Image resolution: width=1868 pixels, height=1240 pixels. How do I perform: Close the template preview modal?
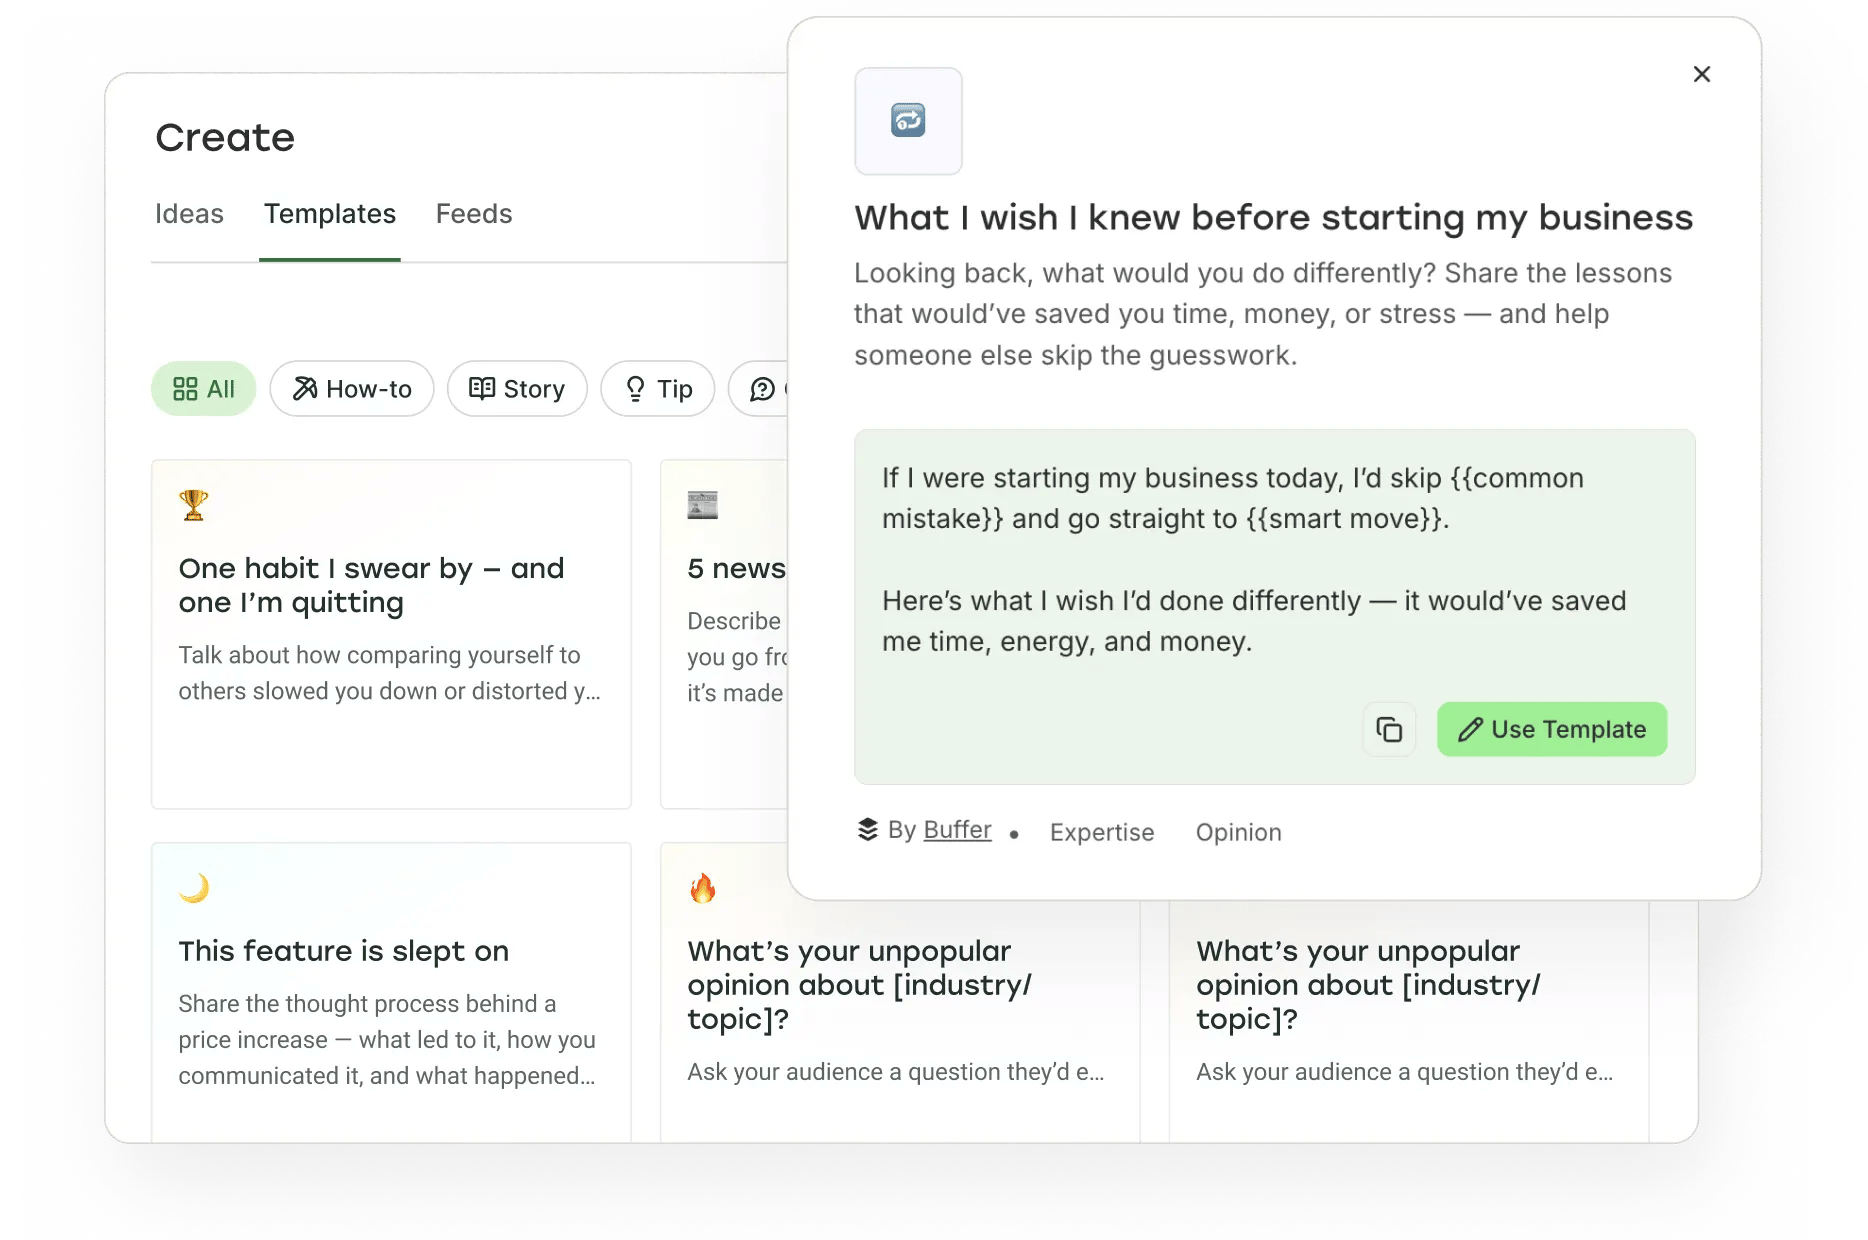[1702, 74]
